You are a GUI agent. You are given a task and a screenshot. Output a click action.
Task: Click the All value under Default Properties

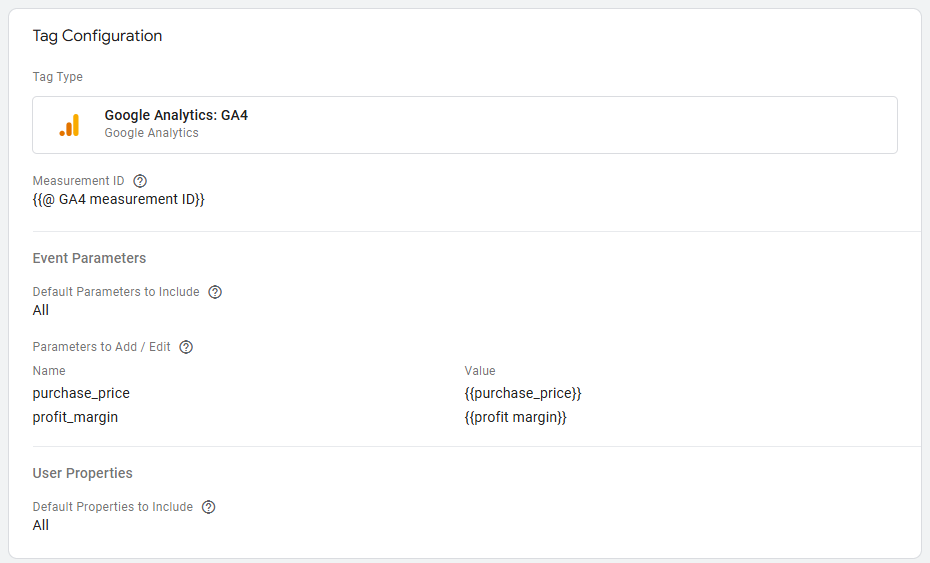coord(41,525)
